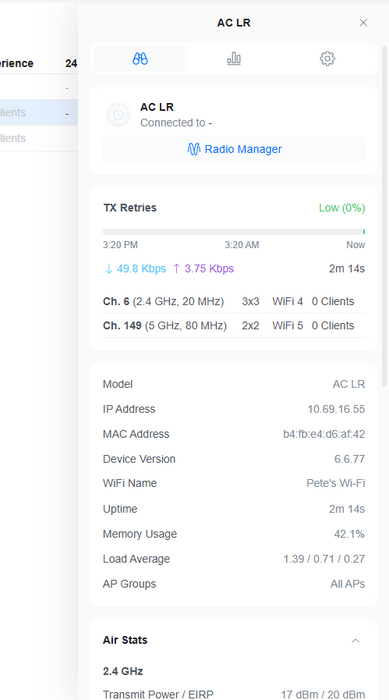Click the Load Average 1.39 / 0.71 / 0.27 value
Screen dimensions: 389x700
[x=324, y=559]
